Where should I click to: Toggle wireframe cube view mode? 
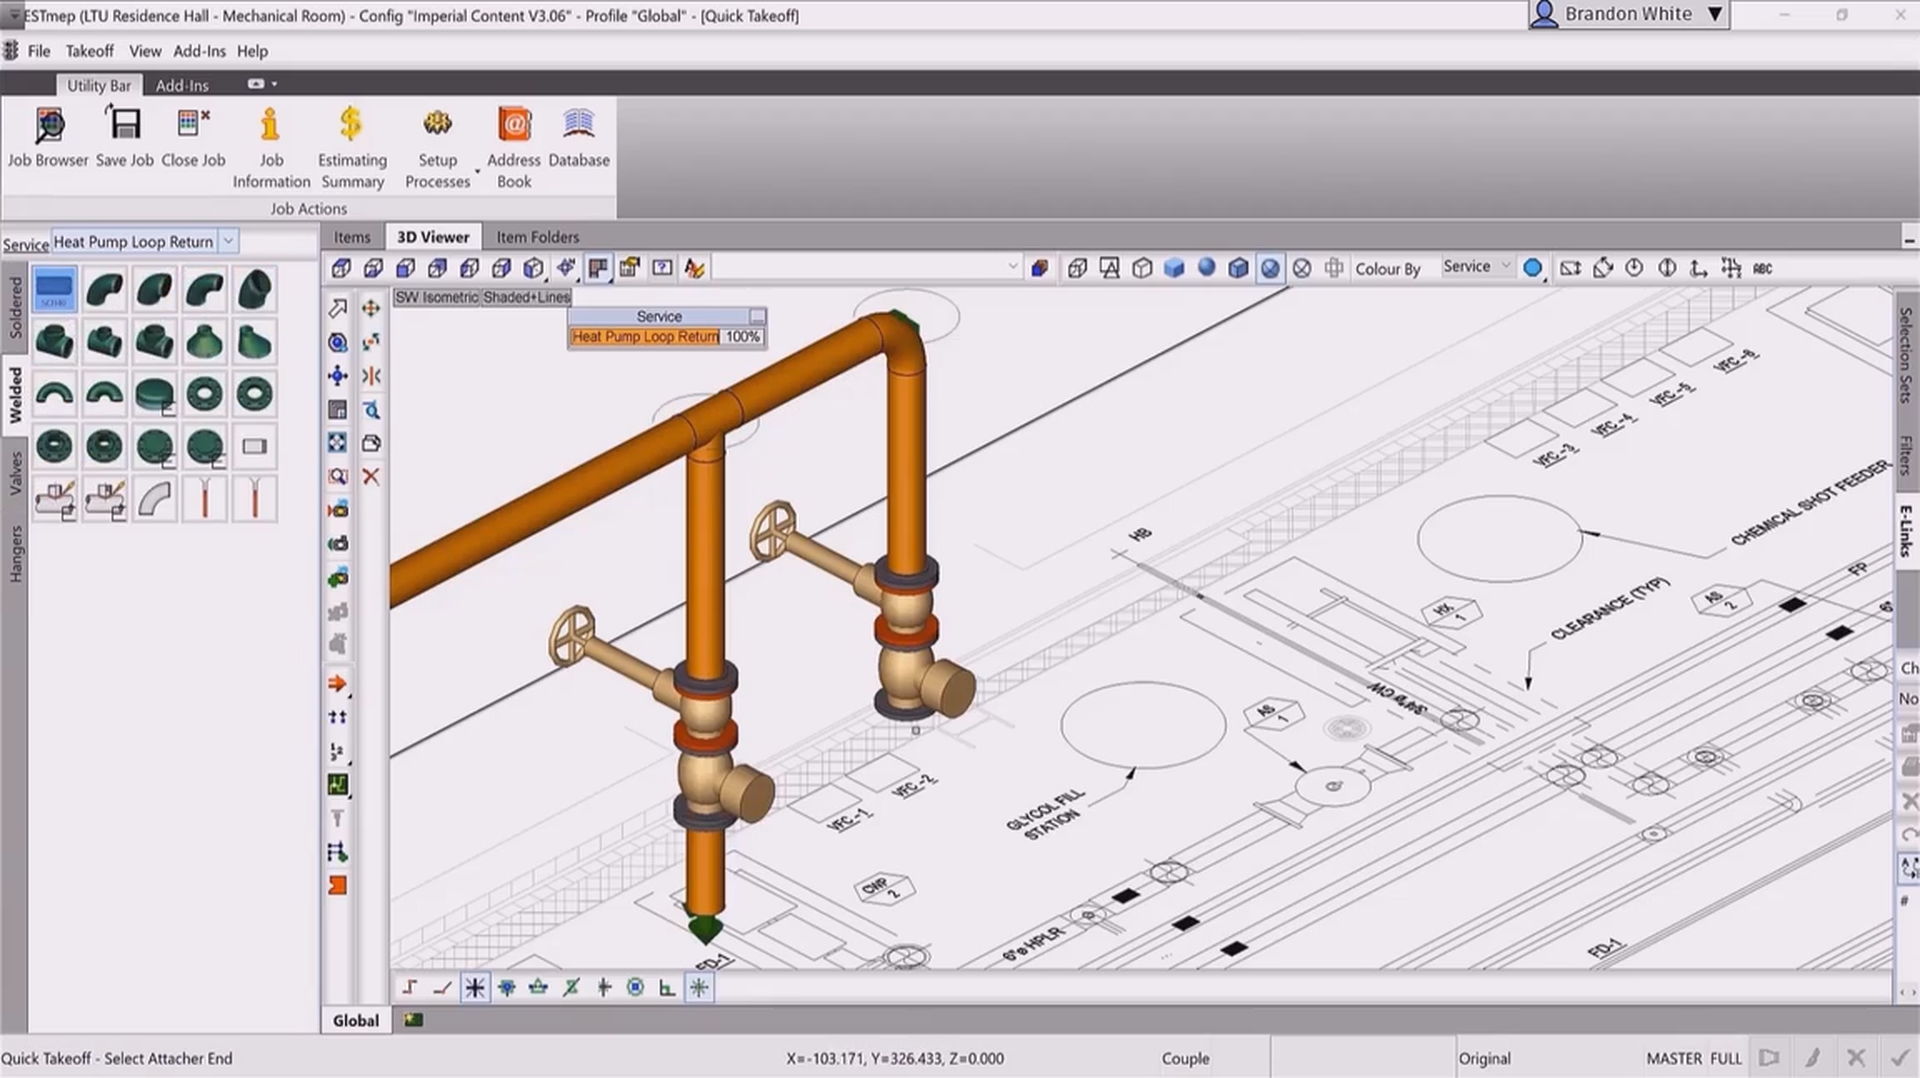tap(1141, 268)
